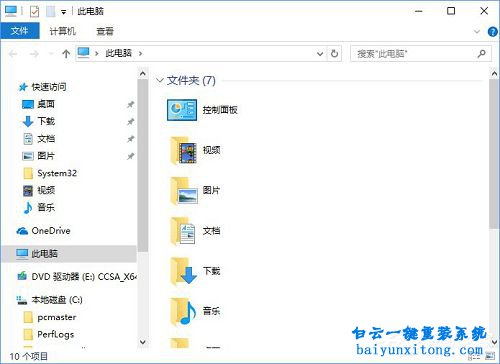Screen dimensions: 500x364
Task: Select the 视频 folder icon in main pane
Action: click(x=183, y=150)
